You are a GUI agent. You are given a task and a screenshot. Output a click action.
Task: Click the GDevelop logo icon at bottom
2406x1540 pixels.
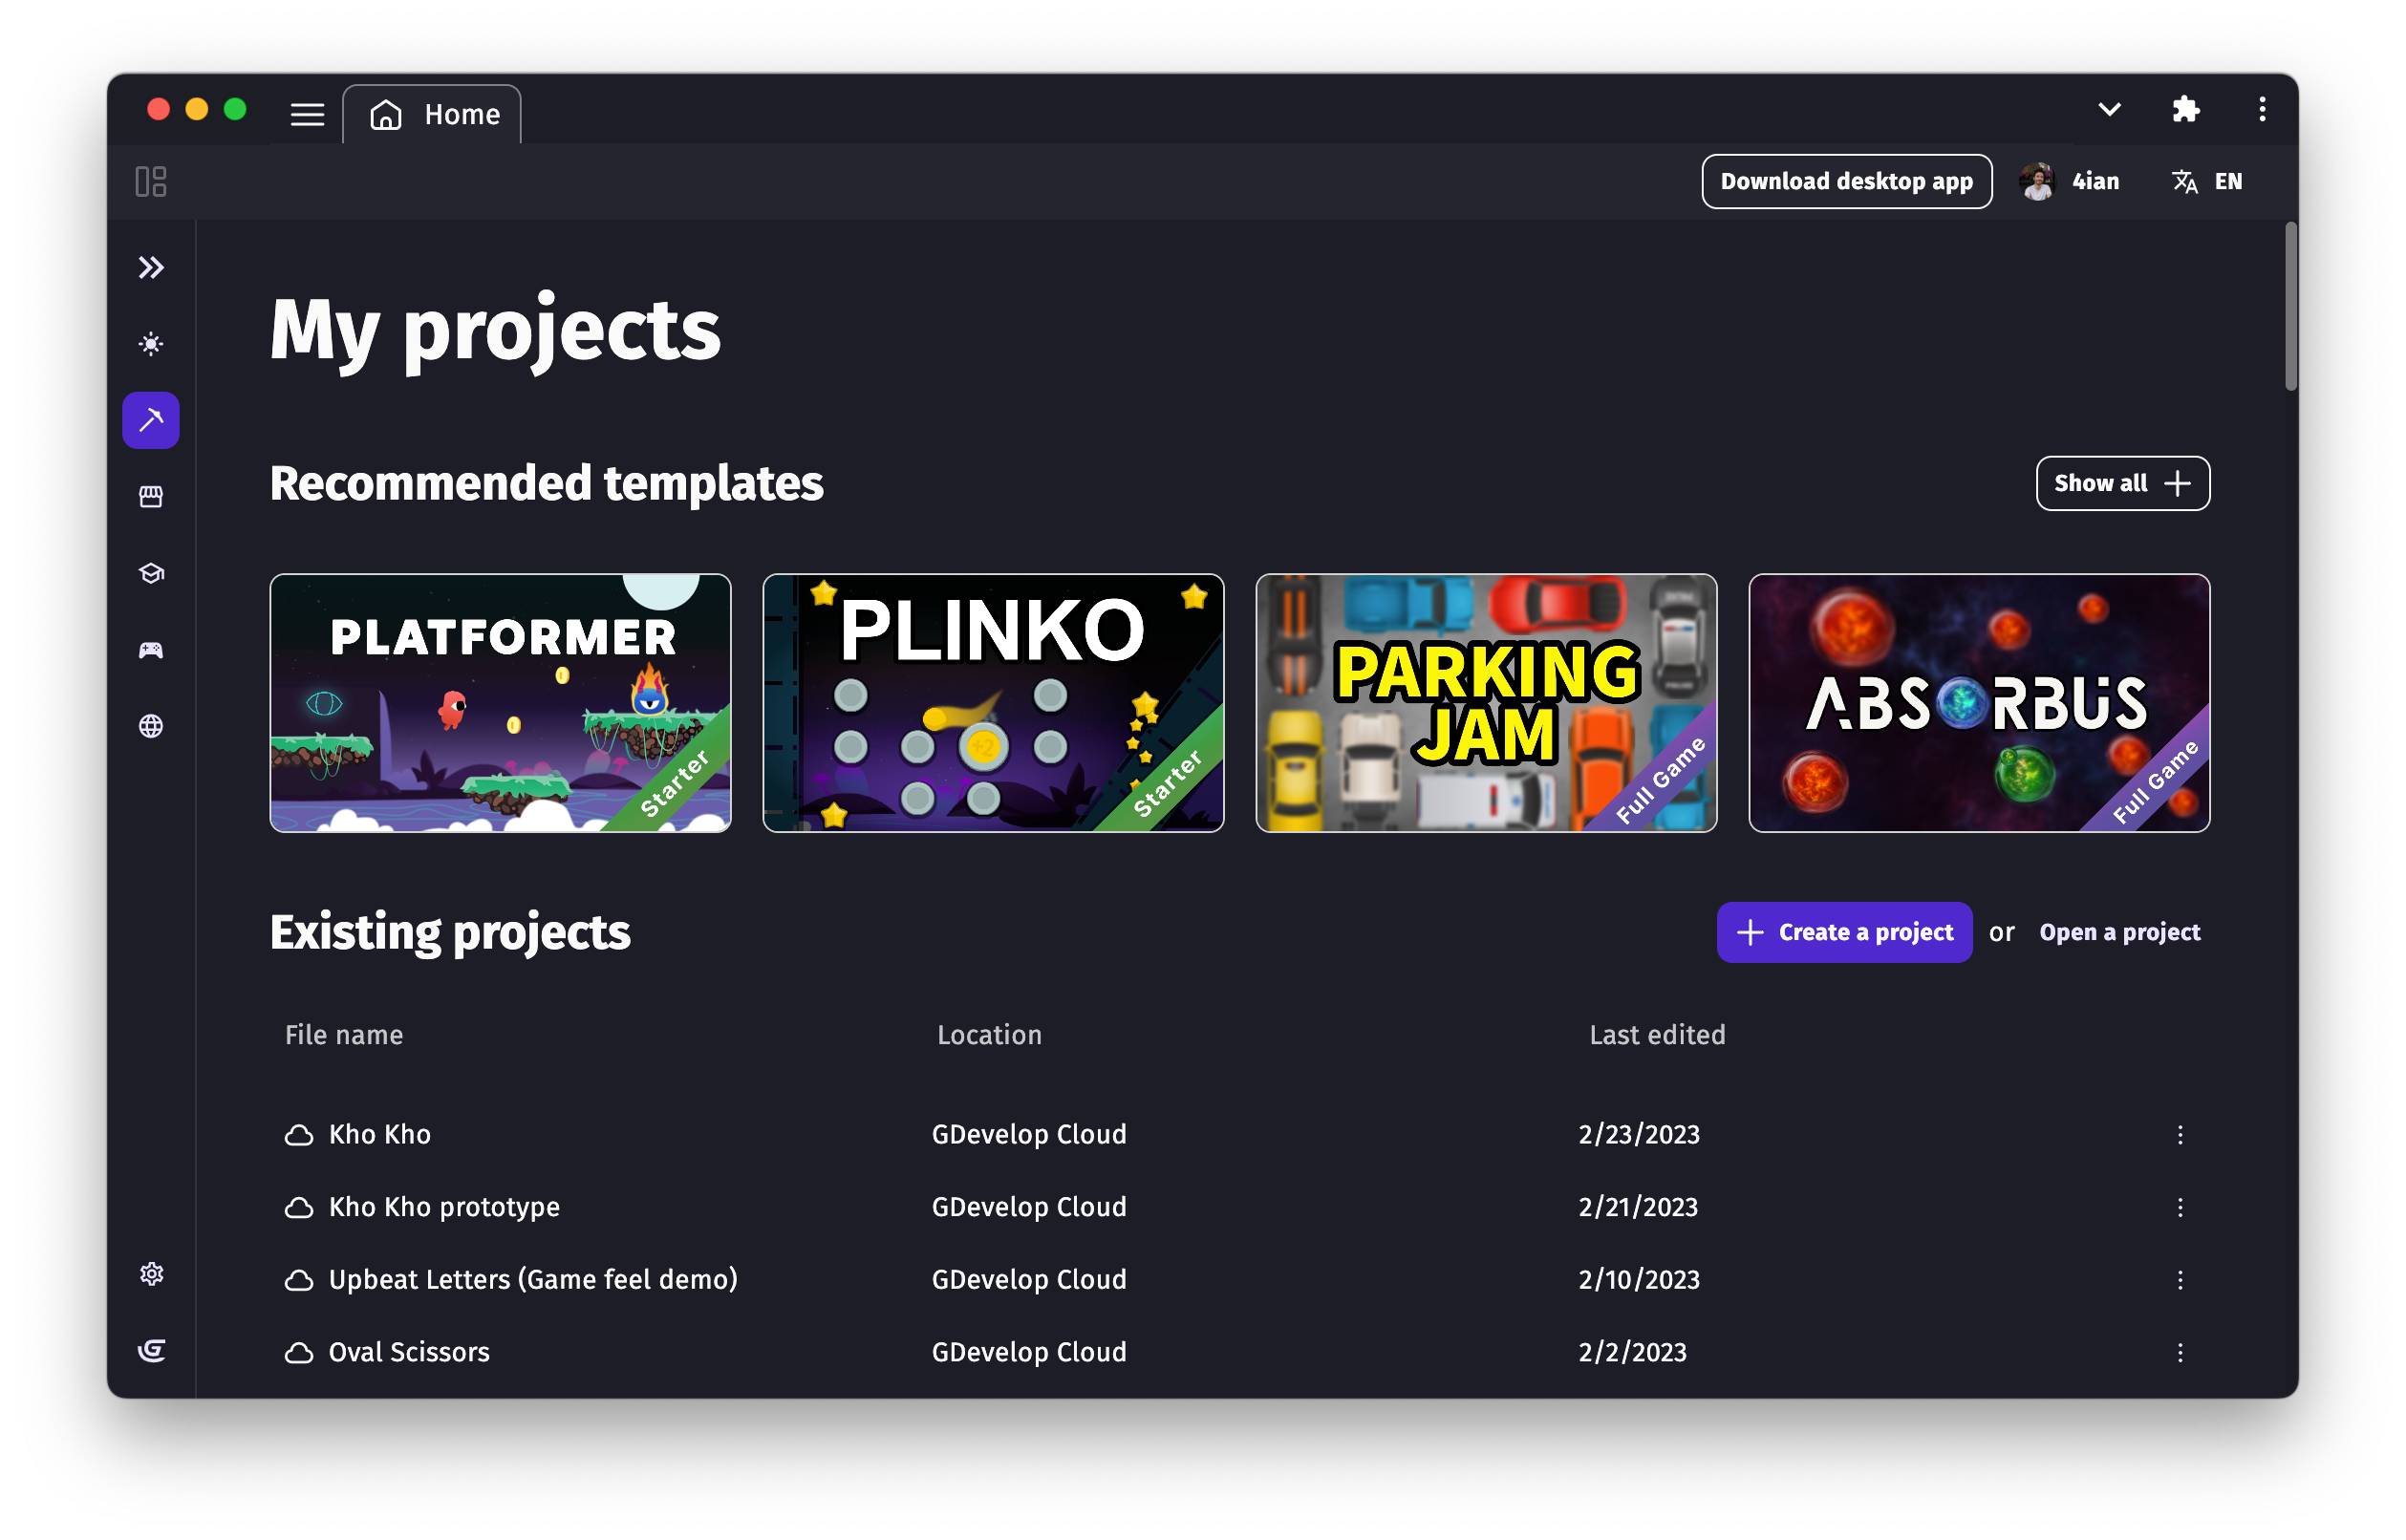coord(153,1351)
